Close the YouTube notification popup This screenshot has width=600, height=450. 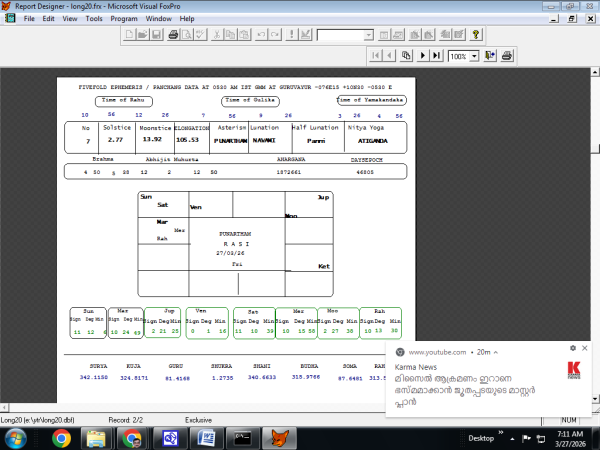coord(586,347)
